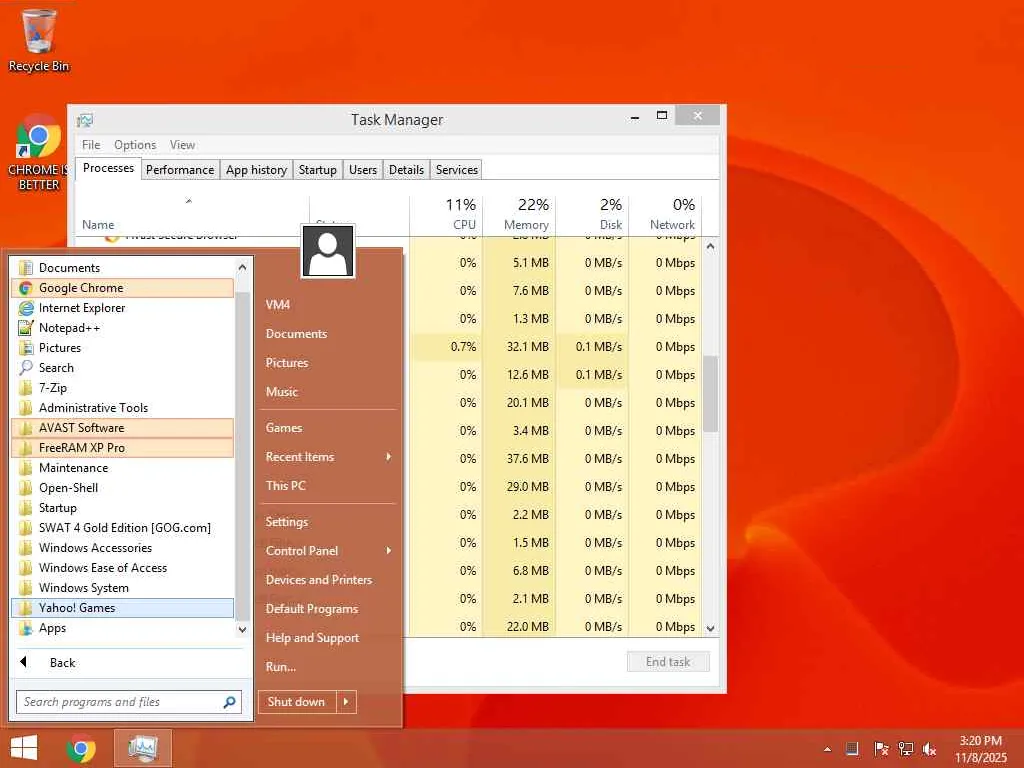Click the Task Manager title bar icon
The image size is (1024, 768).
[85, 120]
